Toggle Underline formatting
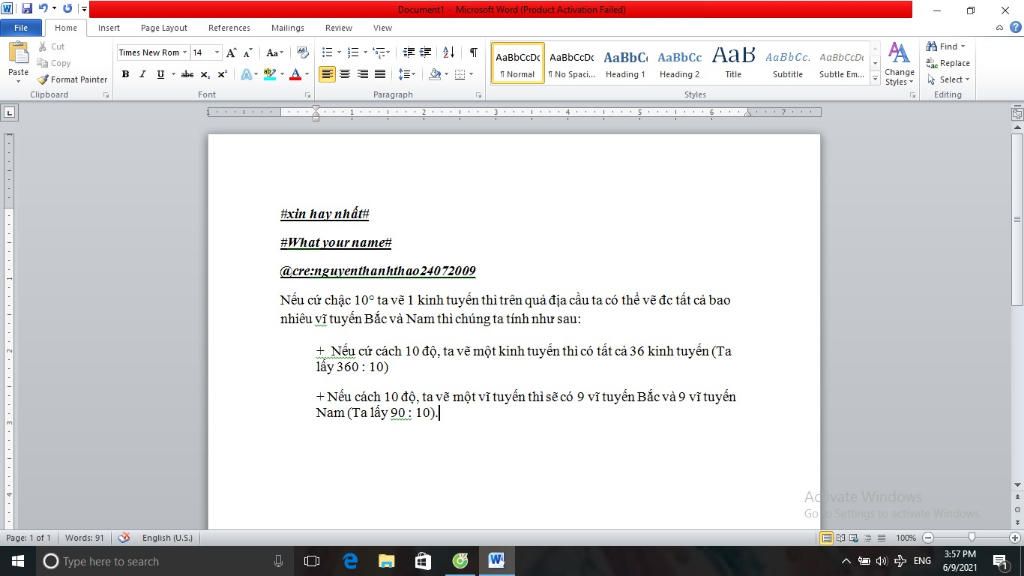Viewport: 1024px width, 576px height. [x=160, y=74]
